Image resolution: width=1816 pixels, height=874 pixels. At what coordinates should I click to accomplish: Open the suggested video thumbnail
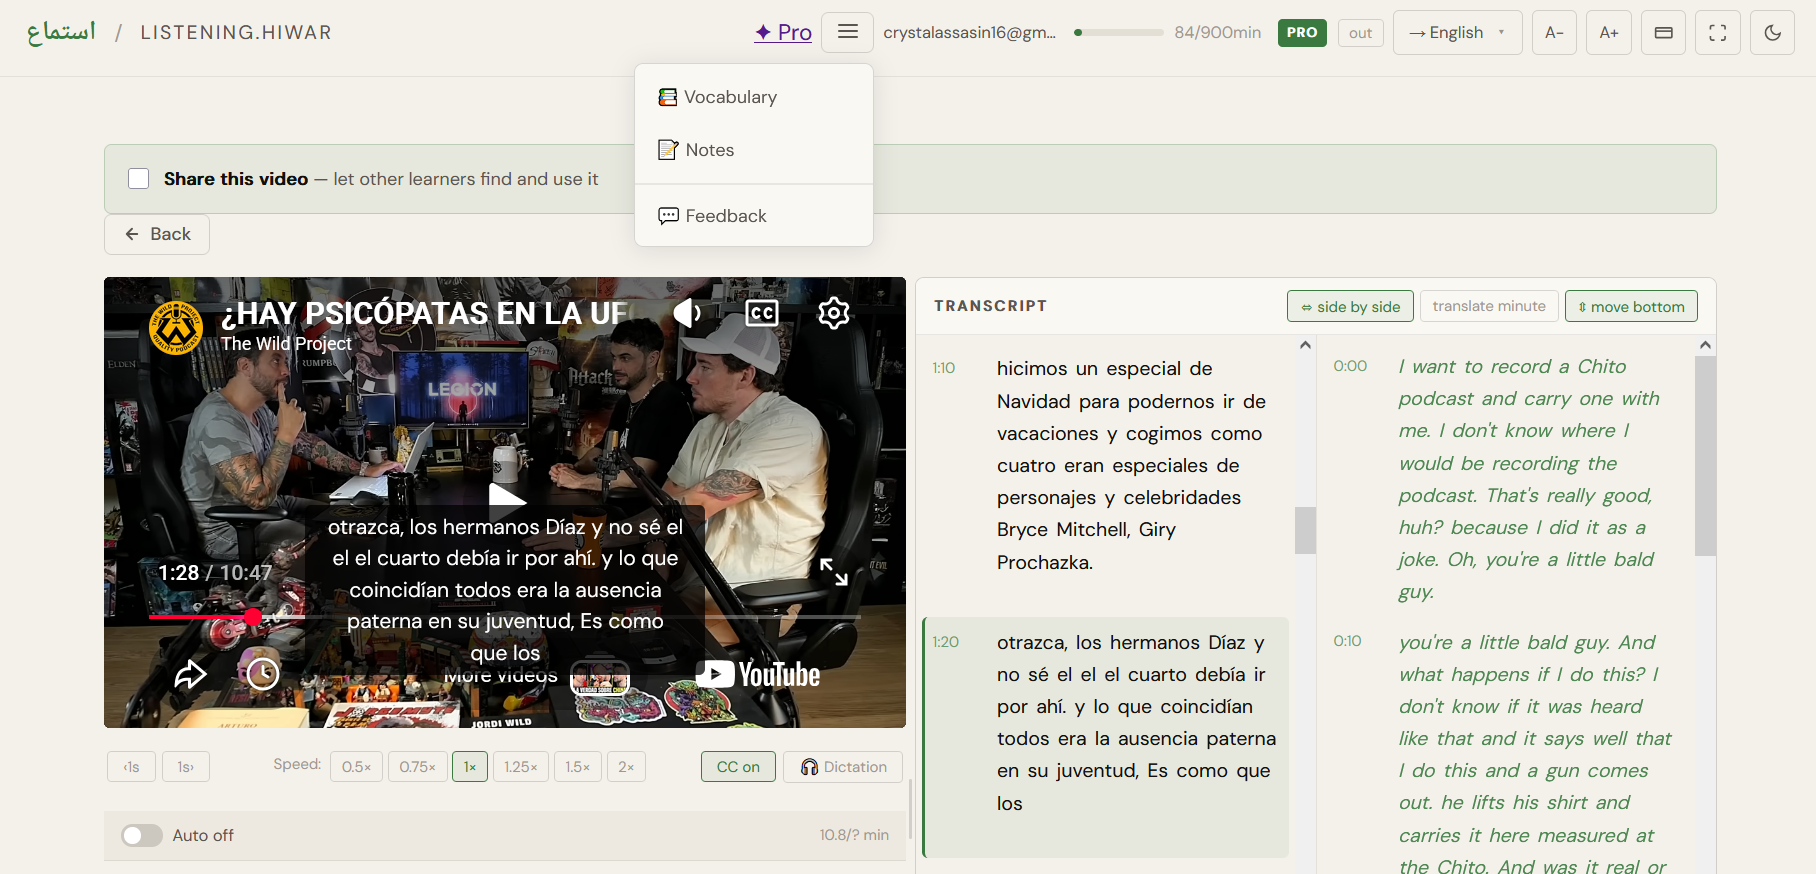click(x=600, y=678)
